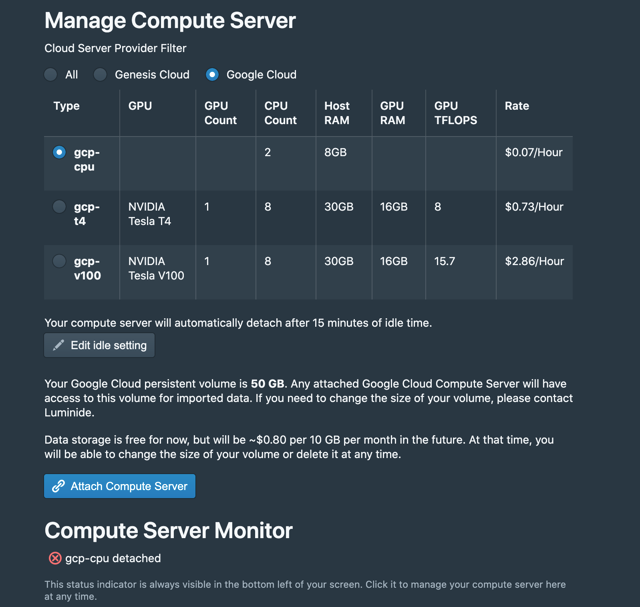The image size is (640, 607).
Task: Click the Host RAM column header
Action: tap(337, 113)
